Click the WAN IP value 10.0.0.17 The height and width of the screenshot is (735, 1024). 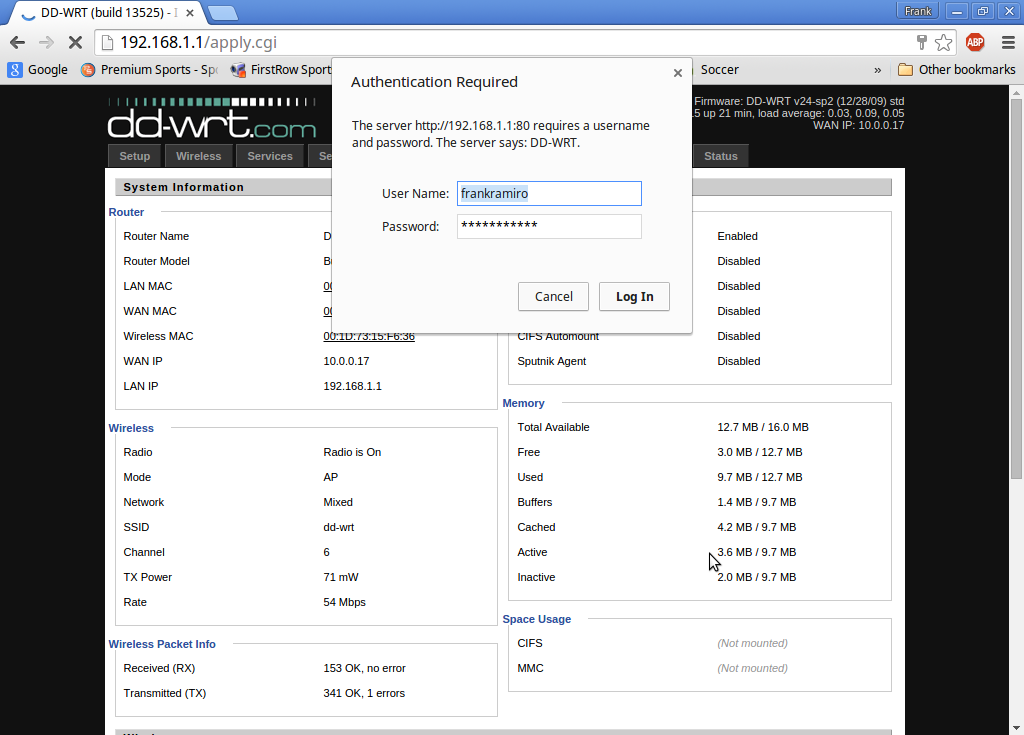[344, 361]
